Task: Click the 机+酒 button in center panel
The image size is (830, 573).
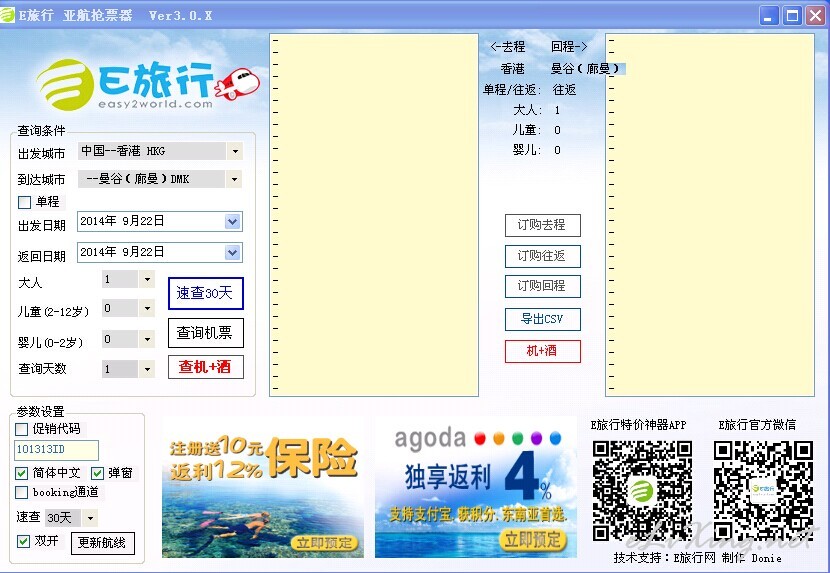Action: click(543, 351)
